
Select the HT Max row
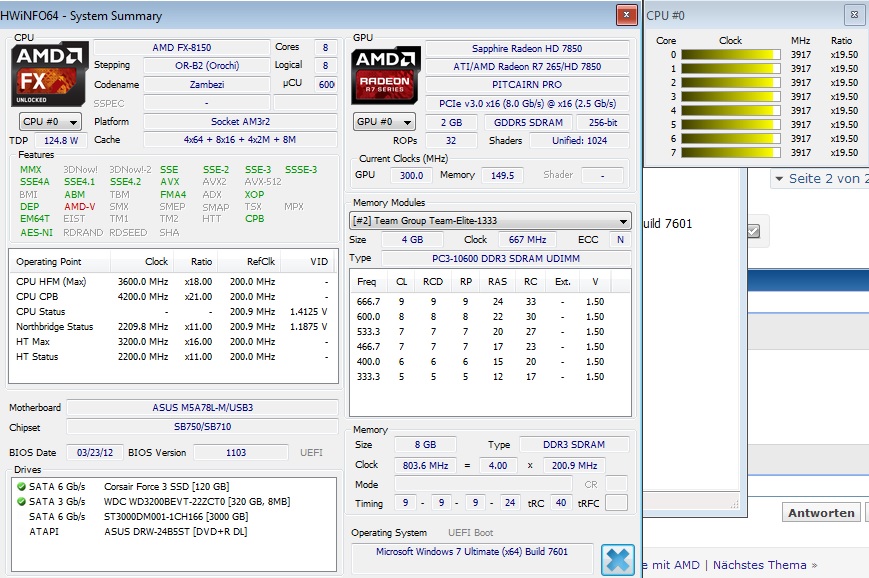pyautogui.click(x=173, y=341)
